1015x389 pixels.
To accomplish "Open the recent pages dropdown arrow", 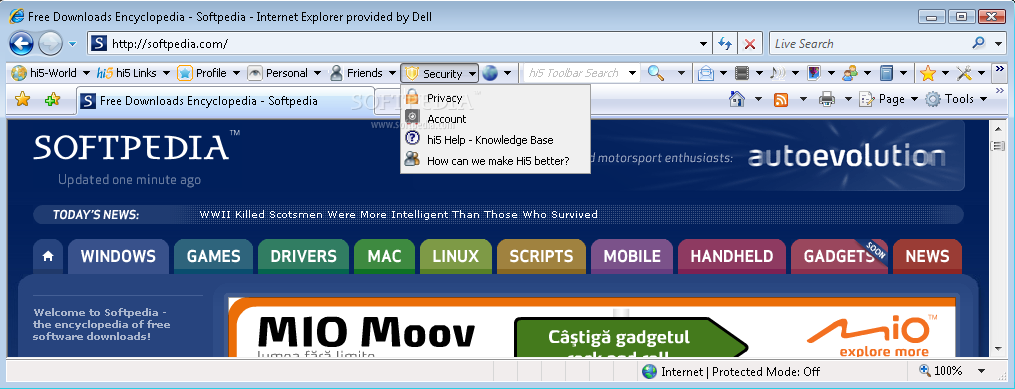I will pos(72,45).
